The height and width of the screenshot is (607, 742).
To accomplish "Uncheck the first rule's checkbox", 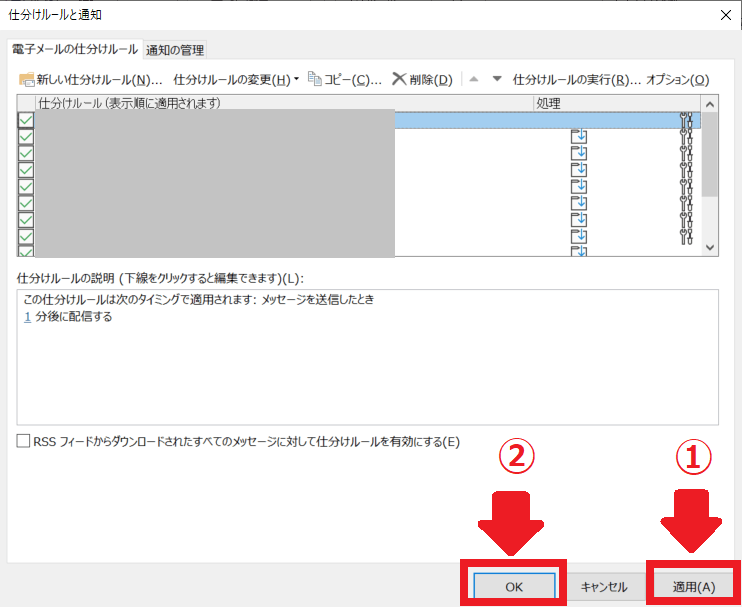I will click(26, 121).
